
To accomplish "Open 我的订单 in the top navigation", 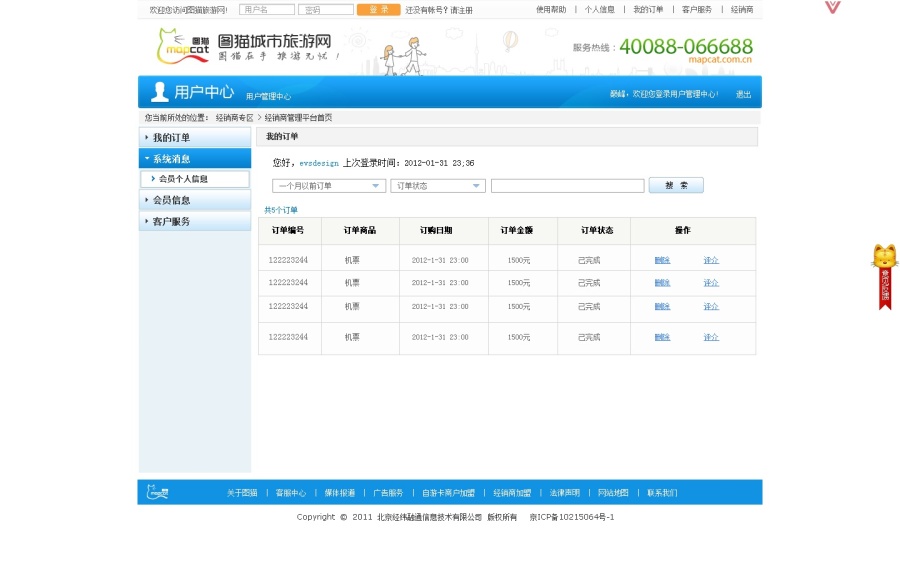I will tap(648, 10).
